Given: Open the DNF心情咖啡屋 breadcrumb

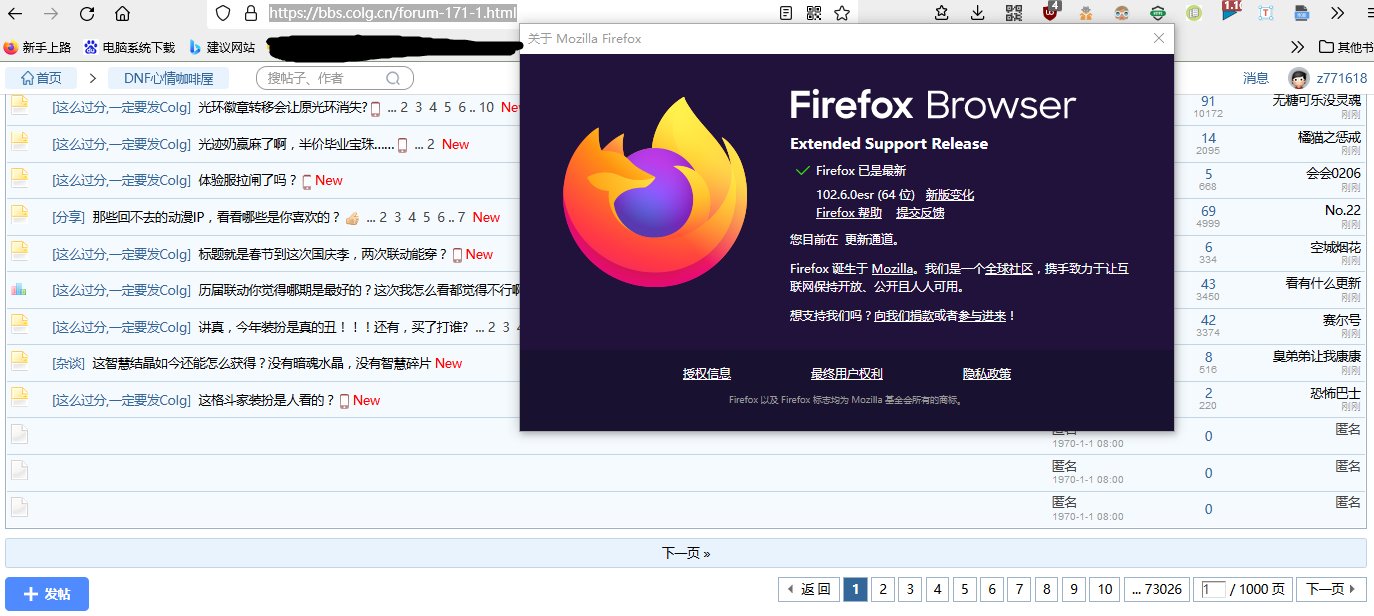Looking at the screenshot, I should point(168,78).
